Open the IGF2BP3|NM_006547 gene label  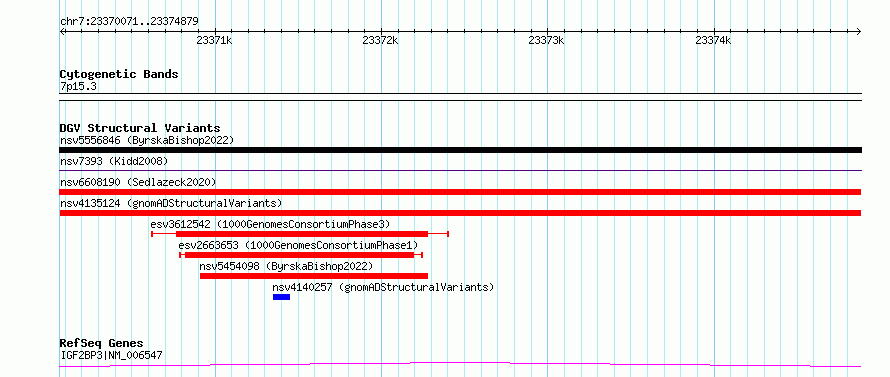tap(111, 355)
